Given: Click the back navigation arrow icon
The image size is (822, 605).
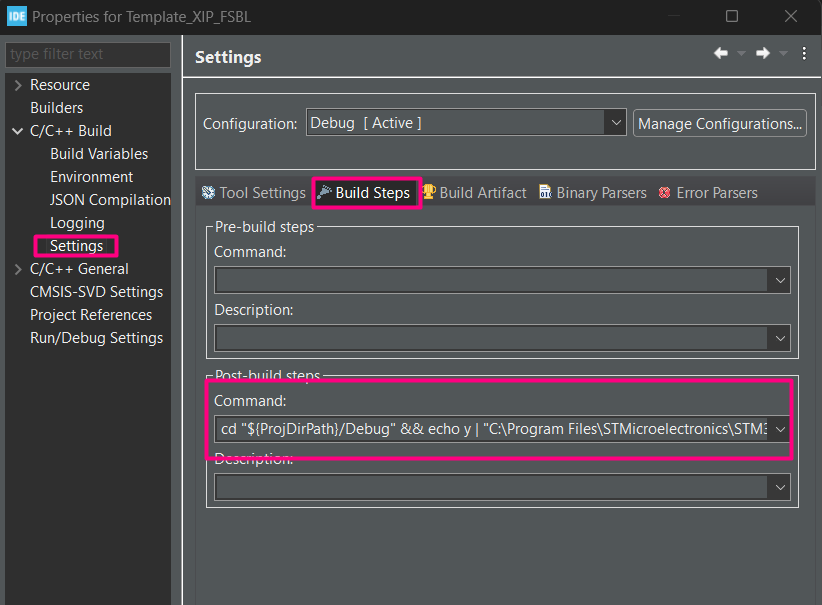Looking at the screenshot, I should [720, 54].
